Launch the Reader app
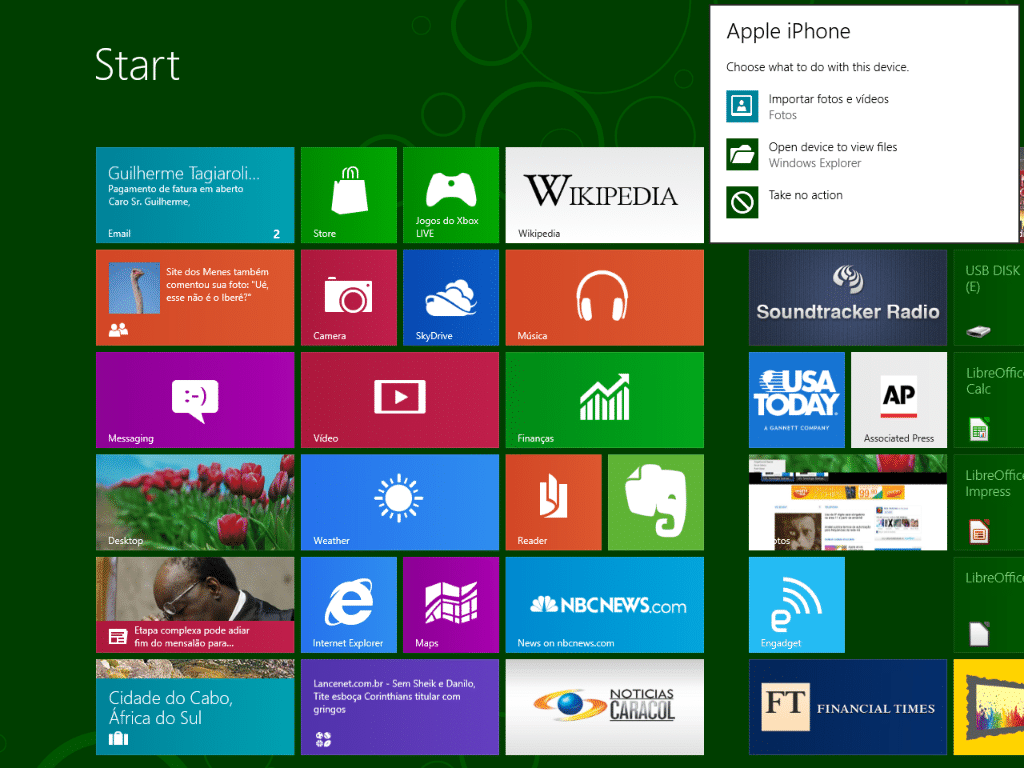Screen dimensions: 1024x768 pyautogui.click(x=553, y=502)
